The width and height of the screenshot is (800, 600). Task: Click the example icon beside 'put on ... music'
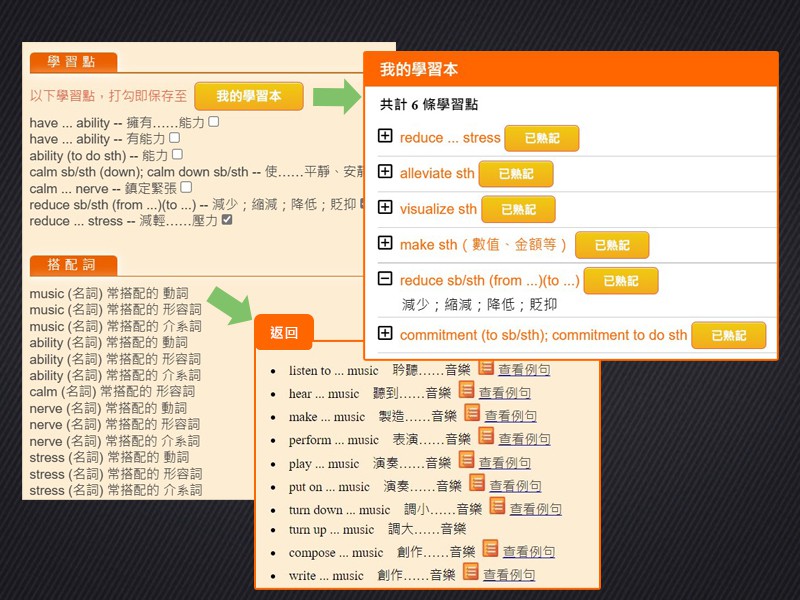click(x=477, y=483)
